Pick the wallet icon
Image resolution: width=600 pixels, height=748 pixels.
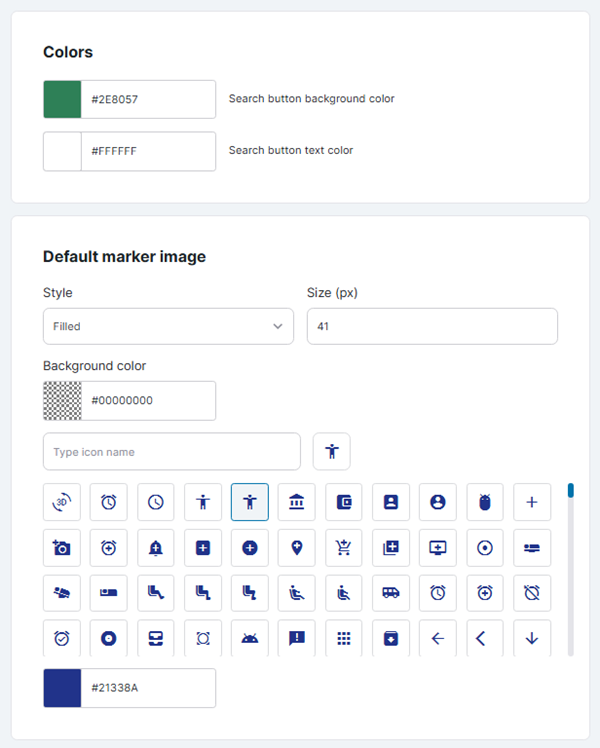344,502
